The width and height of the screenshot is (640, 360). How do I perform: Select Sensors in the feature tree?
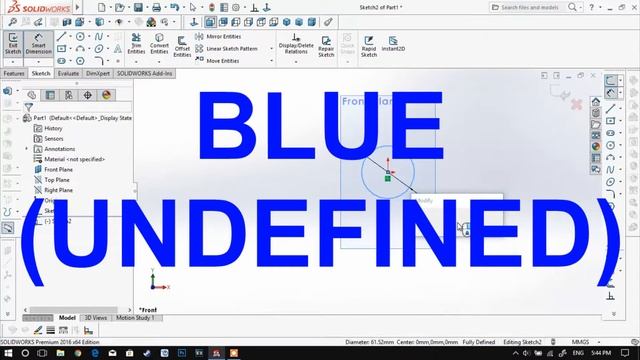(53, 138)
